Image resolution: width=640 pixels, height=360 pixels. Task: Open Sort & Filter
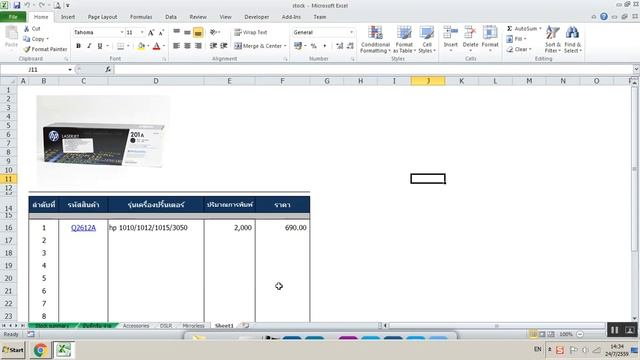pyautogui.click(x=553, y=39)
